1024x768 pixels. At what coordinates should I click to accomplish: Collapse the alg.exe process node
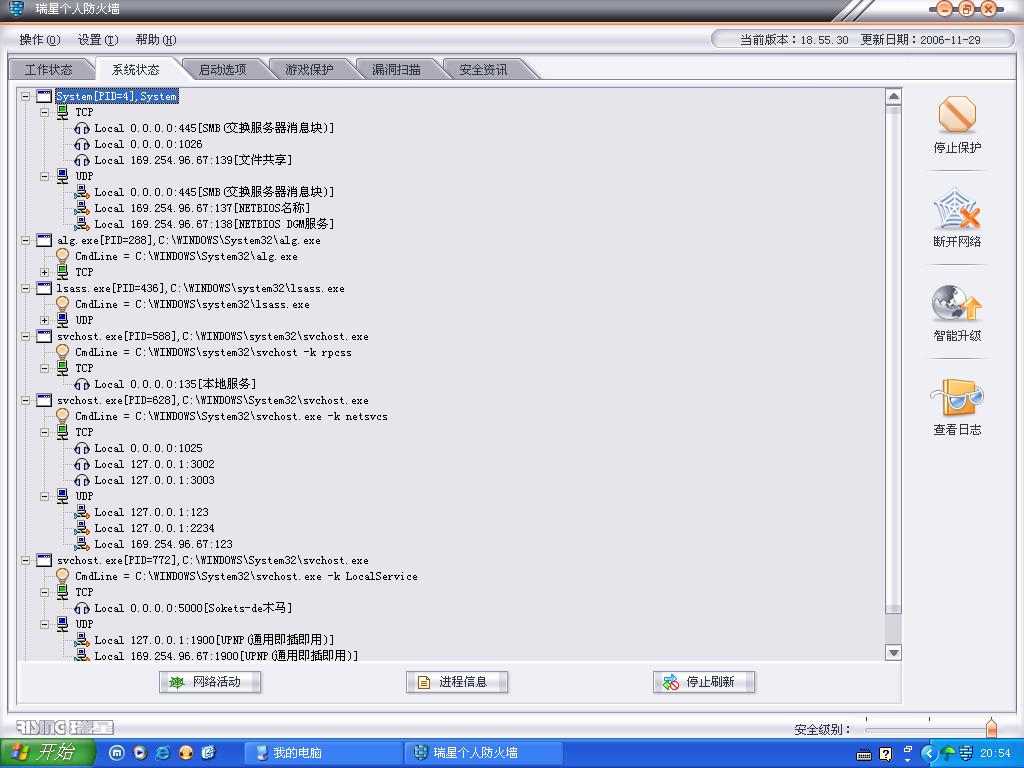point(25,240)
